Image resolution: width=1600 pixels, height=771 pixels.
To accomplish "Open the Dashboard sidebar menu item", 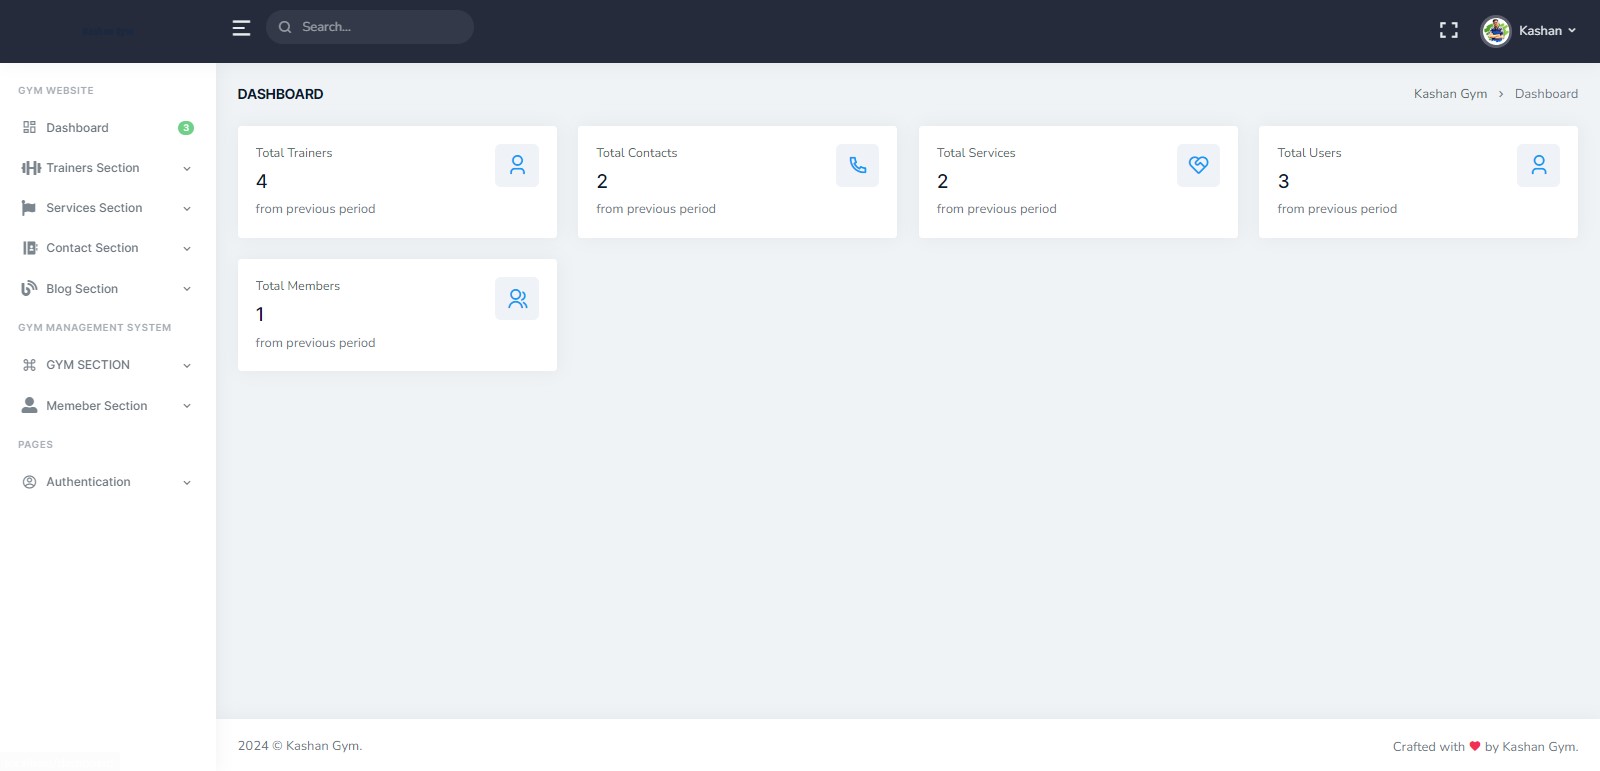I will click(77, 128).
